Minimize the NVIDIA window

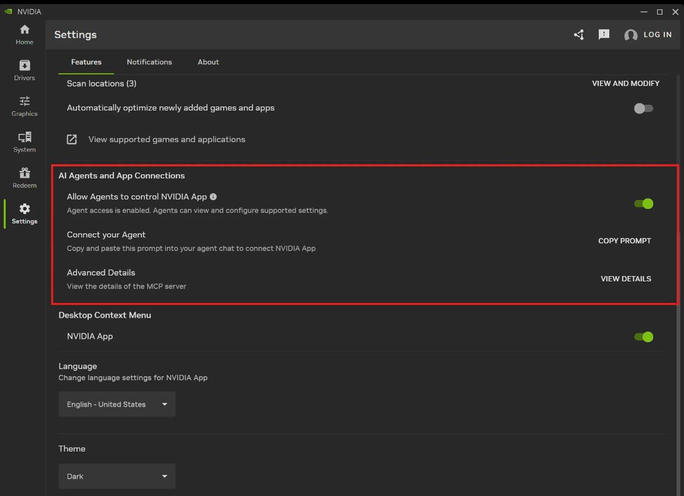point(643,12)
